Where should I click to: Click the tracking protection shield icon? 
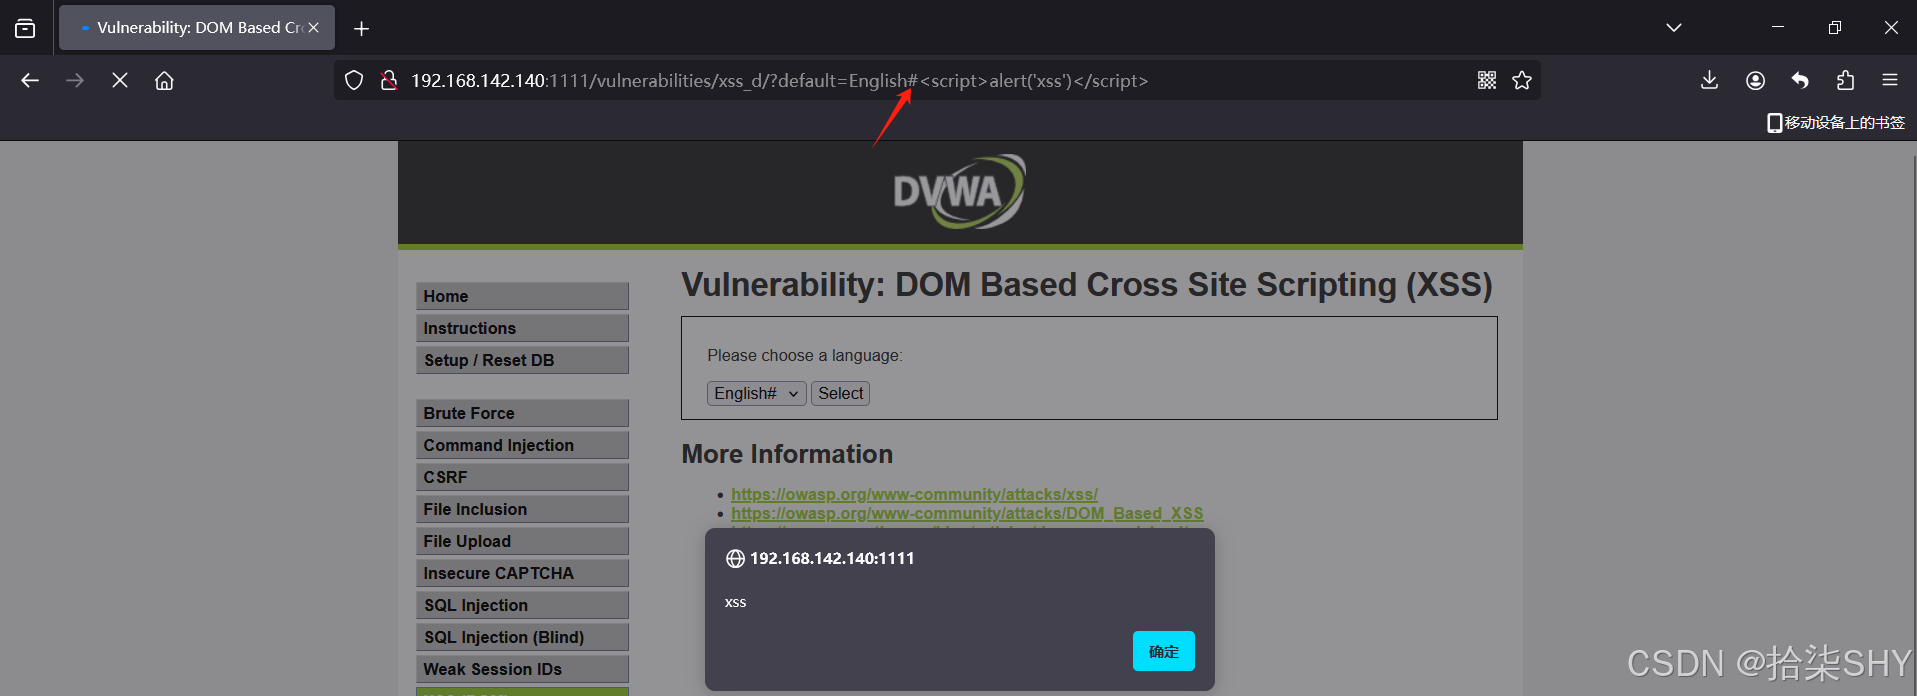click(x=354, y=80)
